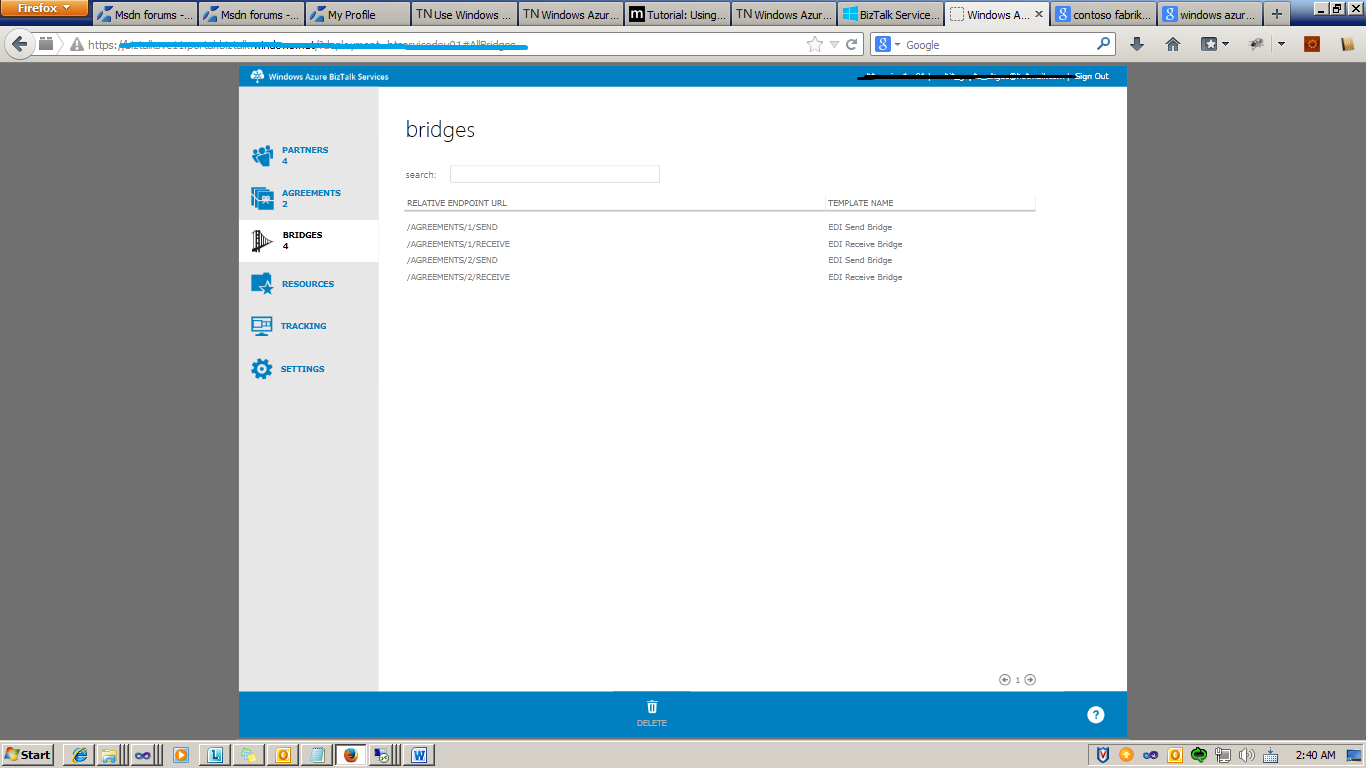The height and width of the screenshot is (768, 1366).
Task: Select the /AGREEMENTS/2/RECEIVE bridge row
Action: 720,277
